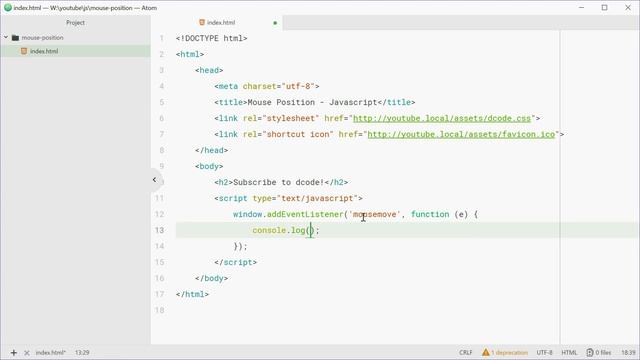Click line number 1 in gutter
The image size is (640, 360).
point(162,38)
